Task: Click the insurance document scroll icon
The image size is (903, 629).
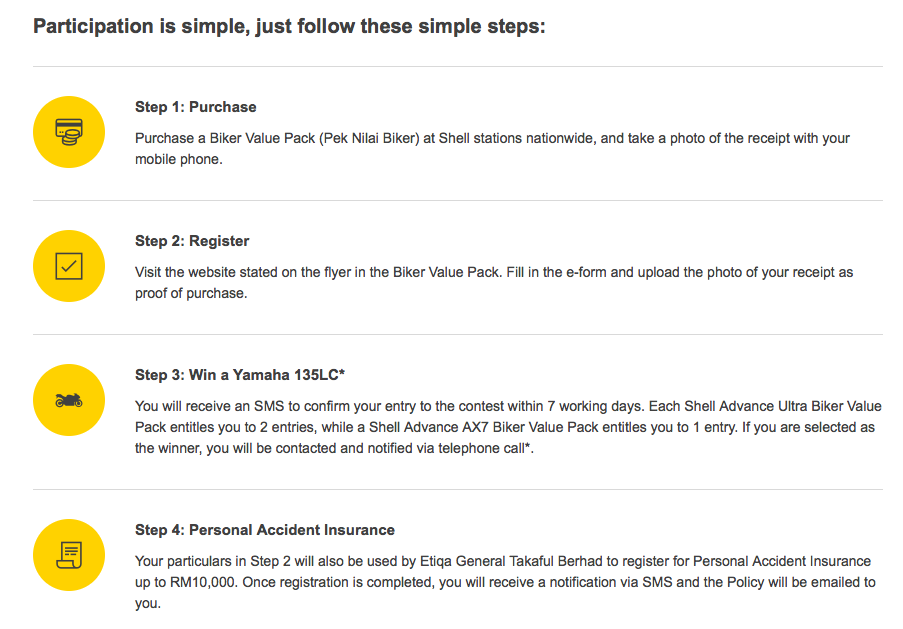Action: pos(69,555)
